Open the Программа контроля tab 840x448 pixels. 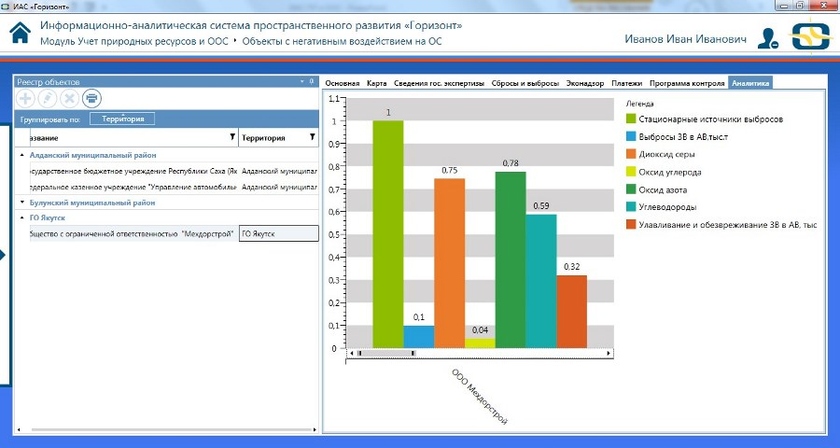pyautogui.click(x=686, y=83)
